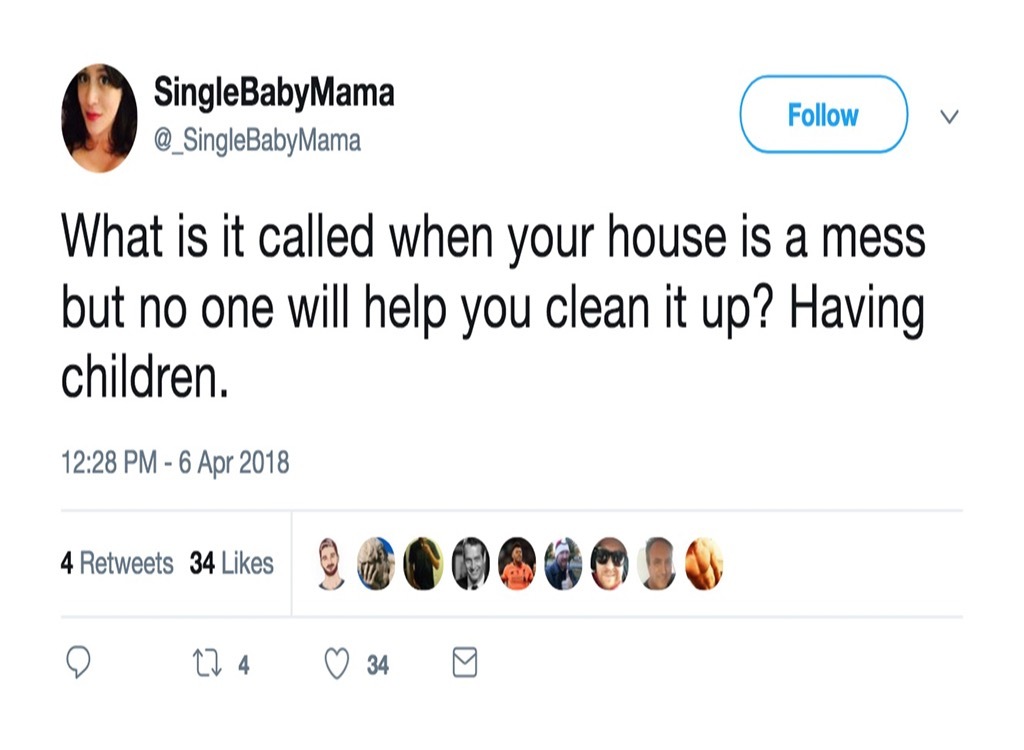This screenshot has width=1024, height=750.
Task: Open the direct message envelope icon
Action: tap(463, 661)
